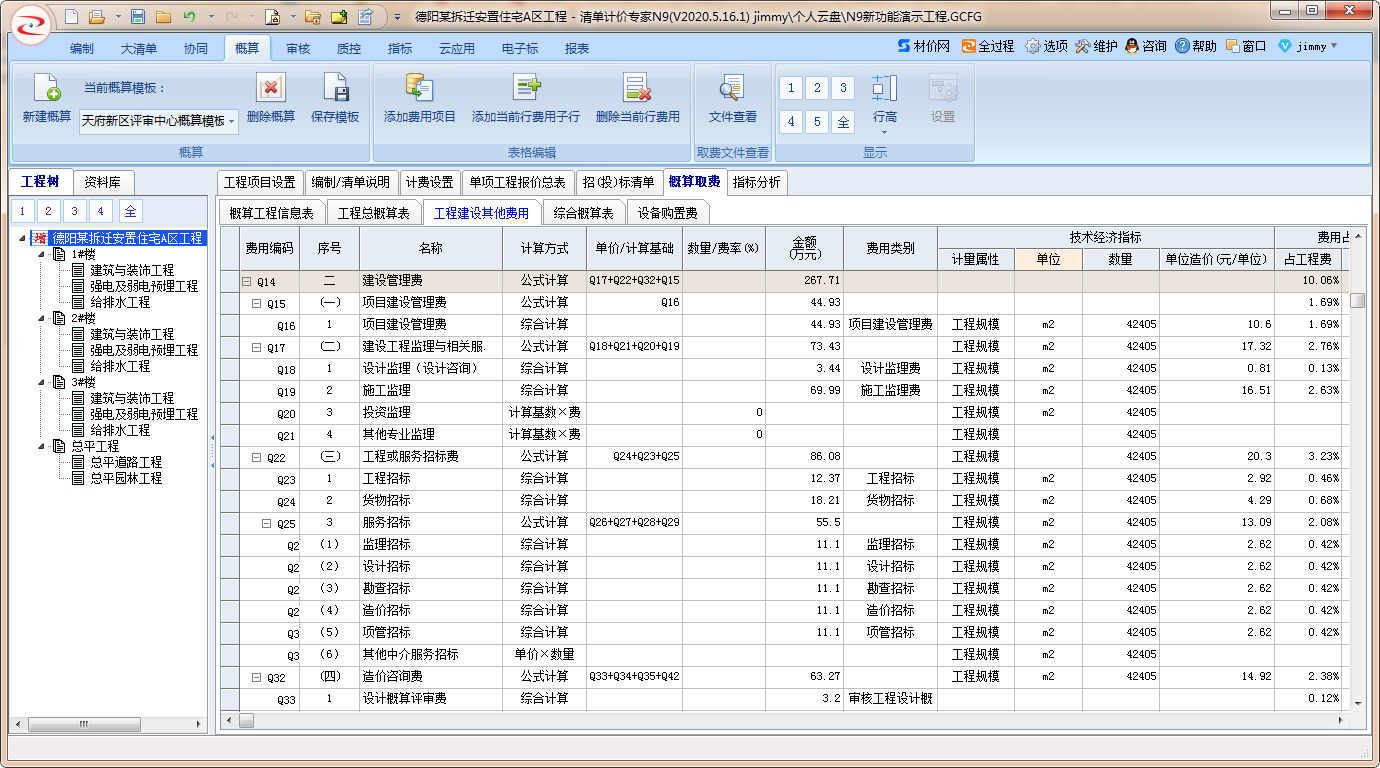The height and width of the screenshot is (768, 1380).
Task: Collapse the Q25 服务招标 row
Action: (x=266, y=523)
